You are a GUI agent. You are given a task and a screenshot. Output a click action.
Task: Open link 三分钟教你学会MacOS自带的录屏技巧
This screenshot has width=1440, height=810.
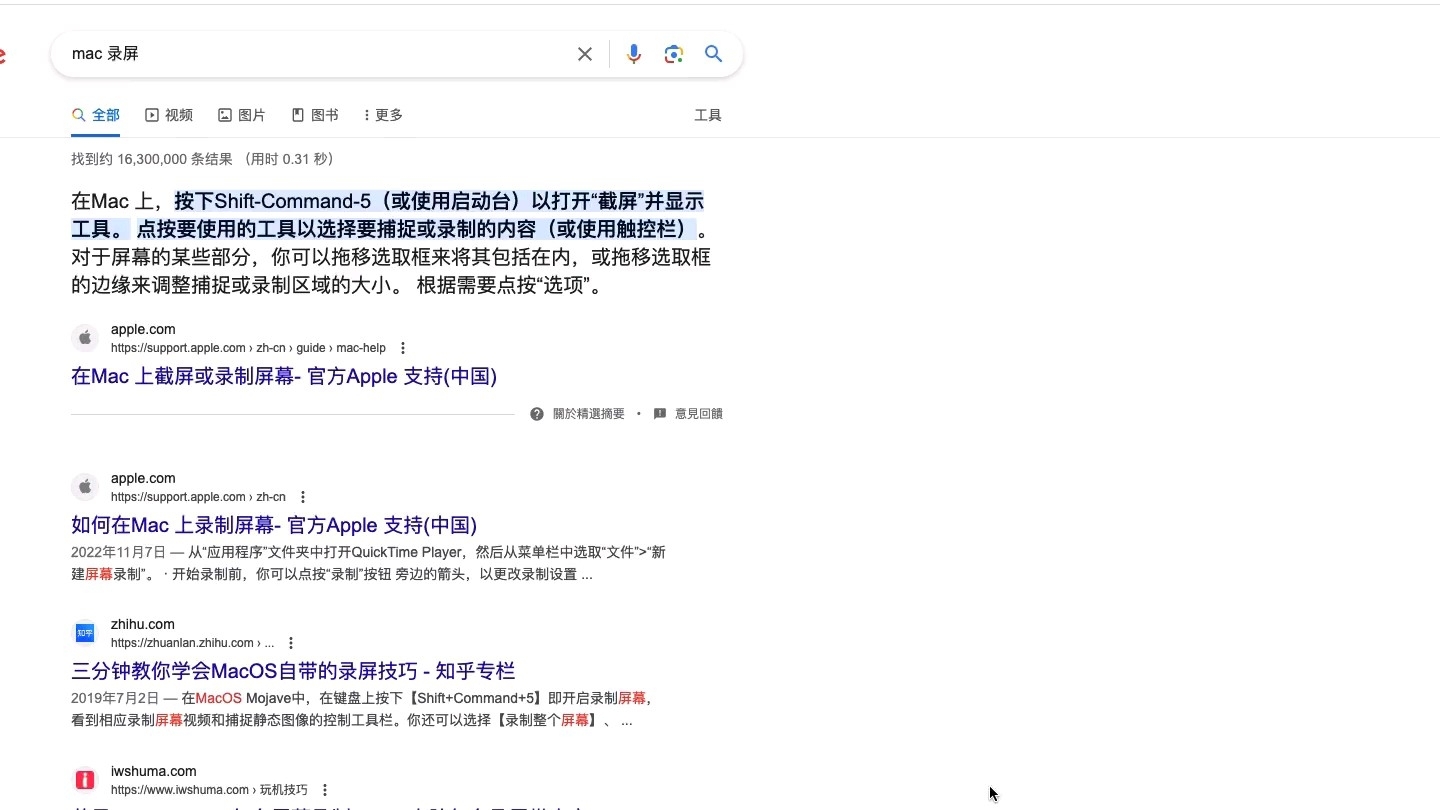293,671
